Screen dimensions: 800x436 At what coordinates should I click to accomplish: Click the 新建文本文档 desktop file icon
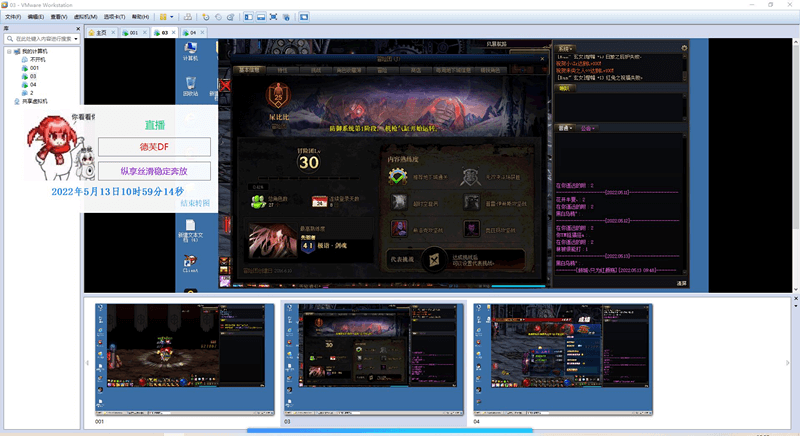click(190, 230)
